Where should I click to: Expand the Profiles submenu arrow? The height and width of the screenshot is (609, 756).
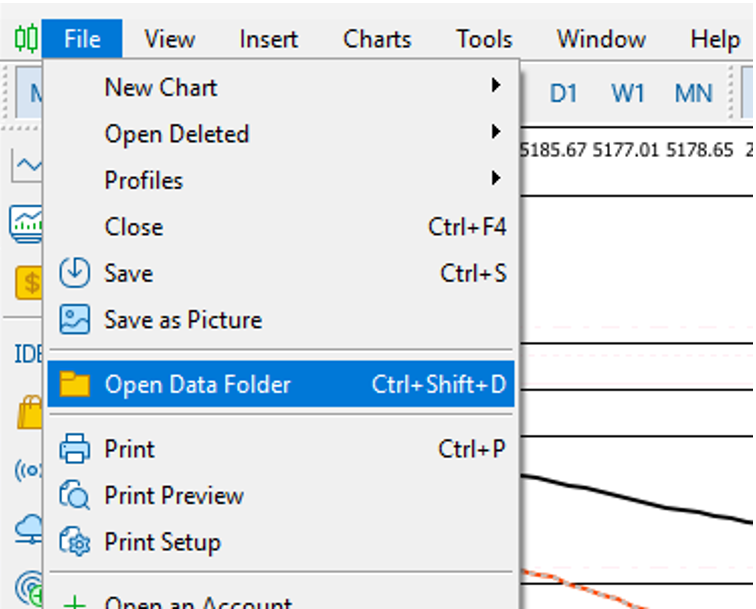coord(495,178)
